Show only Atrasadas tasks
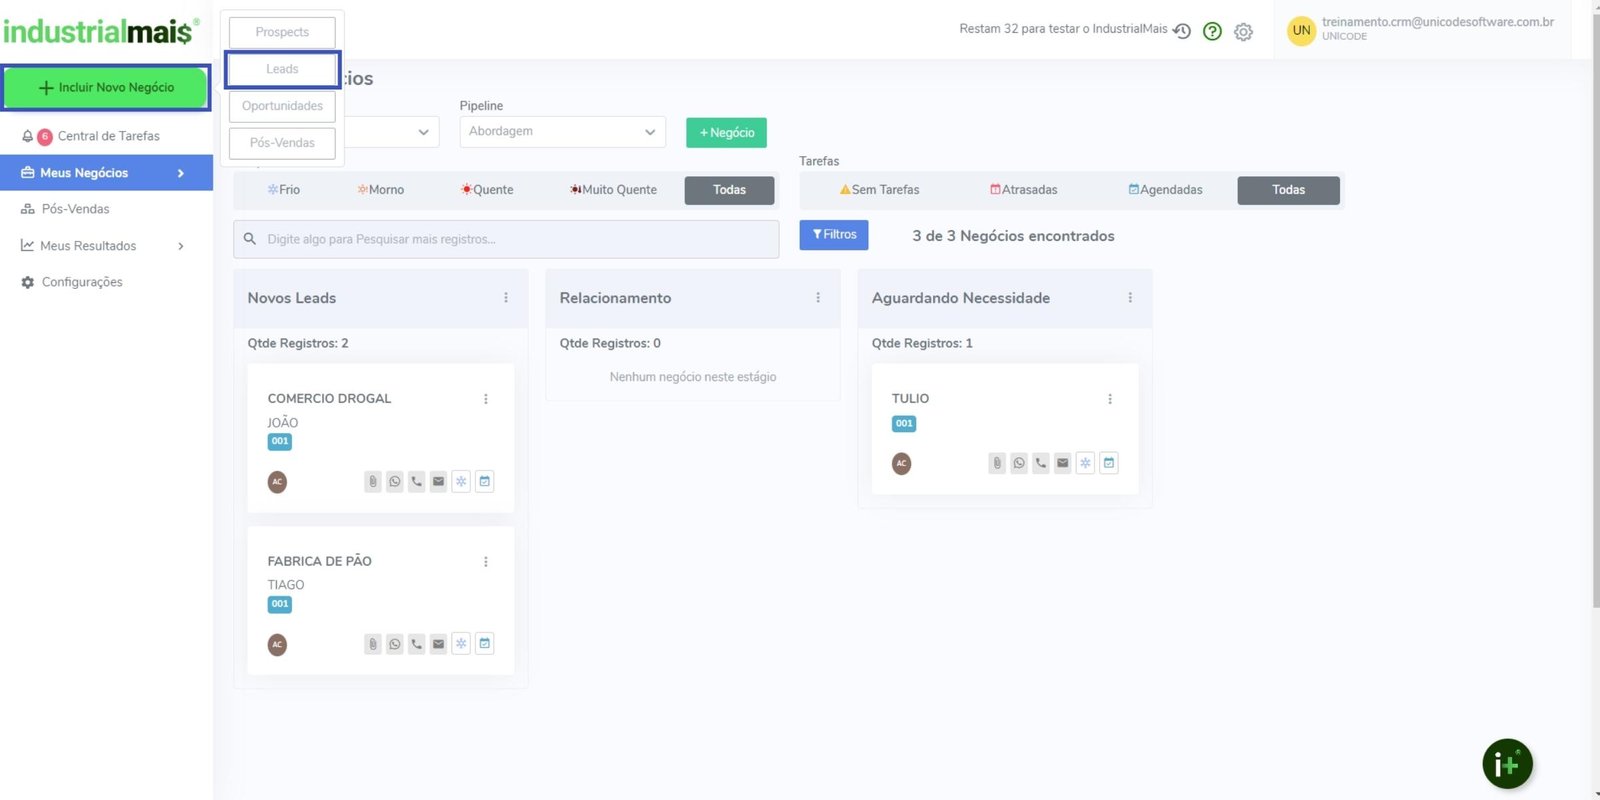The width and height of the screenshot is (1600, 800). click(x=1023, y=190)
